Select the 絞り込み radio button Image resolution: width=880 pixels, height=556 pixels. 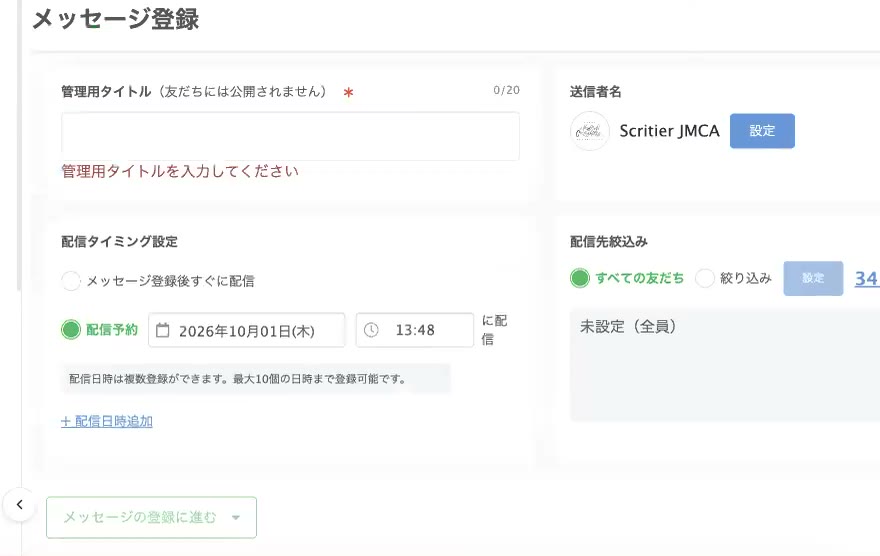coord(705,278)
